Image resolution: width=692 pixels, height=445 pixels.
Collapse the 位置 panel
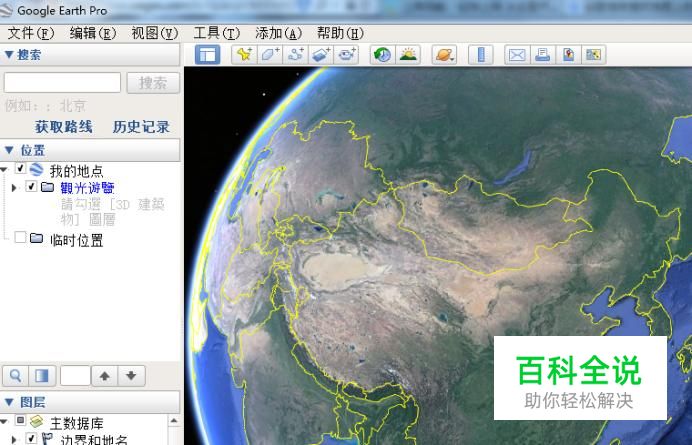point(9,150)
